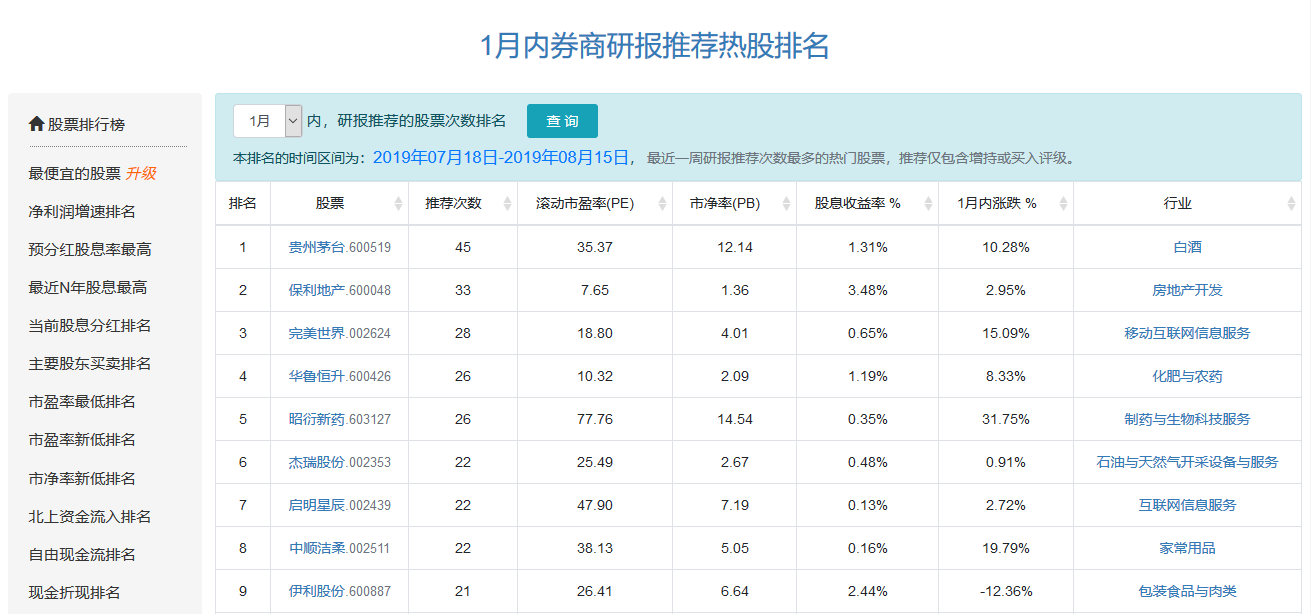Click the 排名 column header
The width and height of the screenshot is (1311, 614).
(243, 203)
